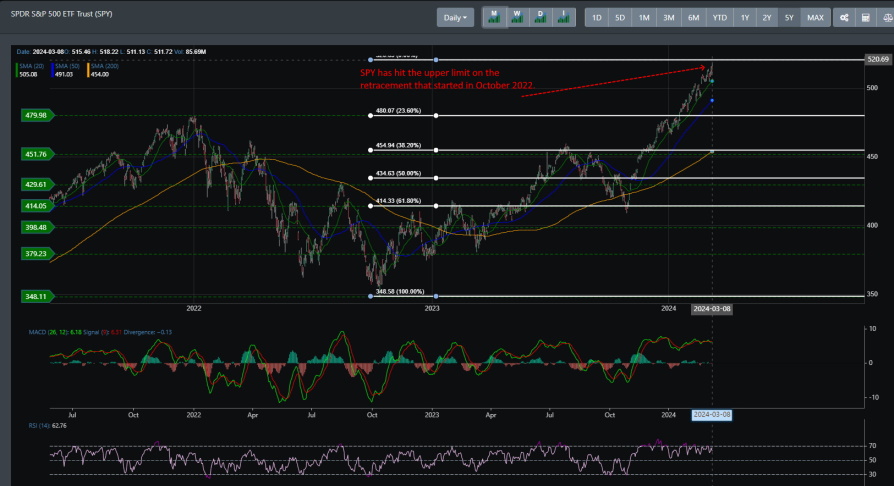Click the RSI (14) indicator label

pos(47,426)
